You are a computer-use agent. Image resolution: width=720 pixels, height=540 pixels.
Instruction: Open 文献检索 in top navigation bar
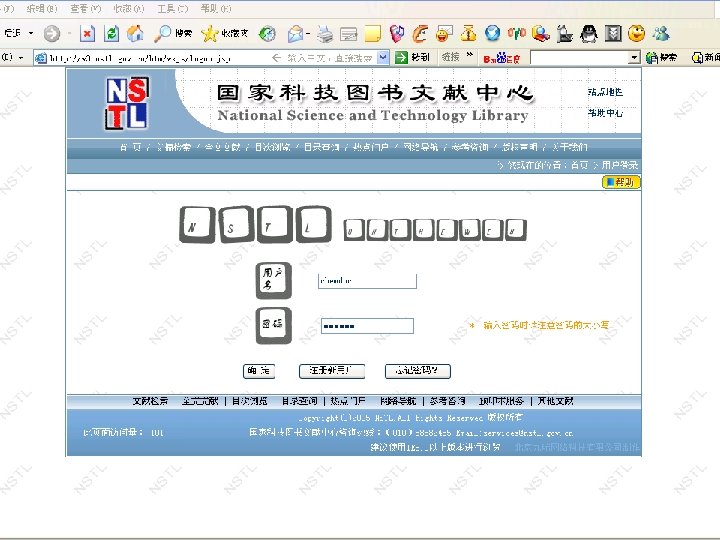pos(174,147)
